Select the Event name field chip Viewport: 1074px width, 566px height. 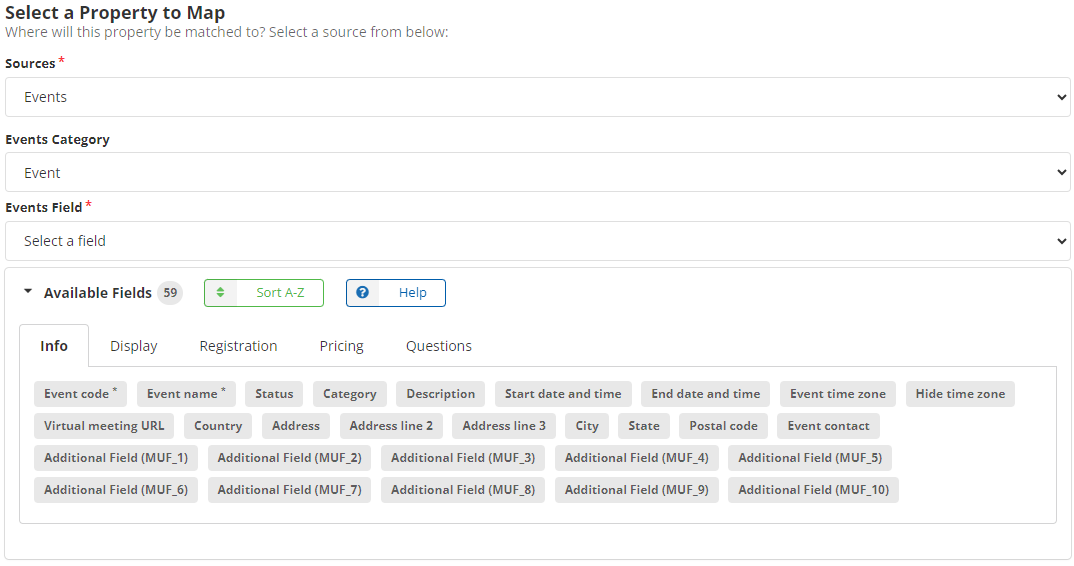pyautogui.click(x=186, y=394)
